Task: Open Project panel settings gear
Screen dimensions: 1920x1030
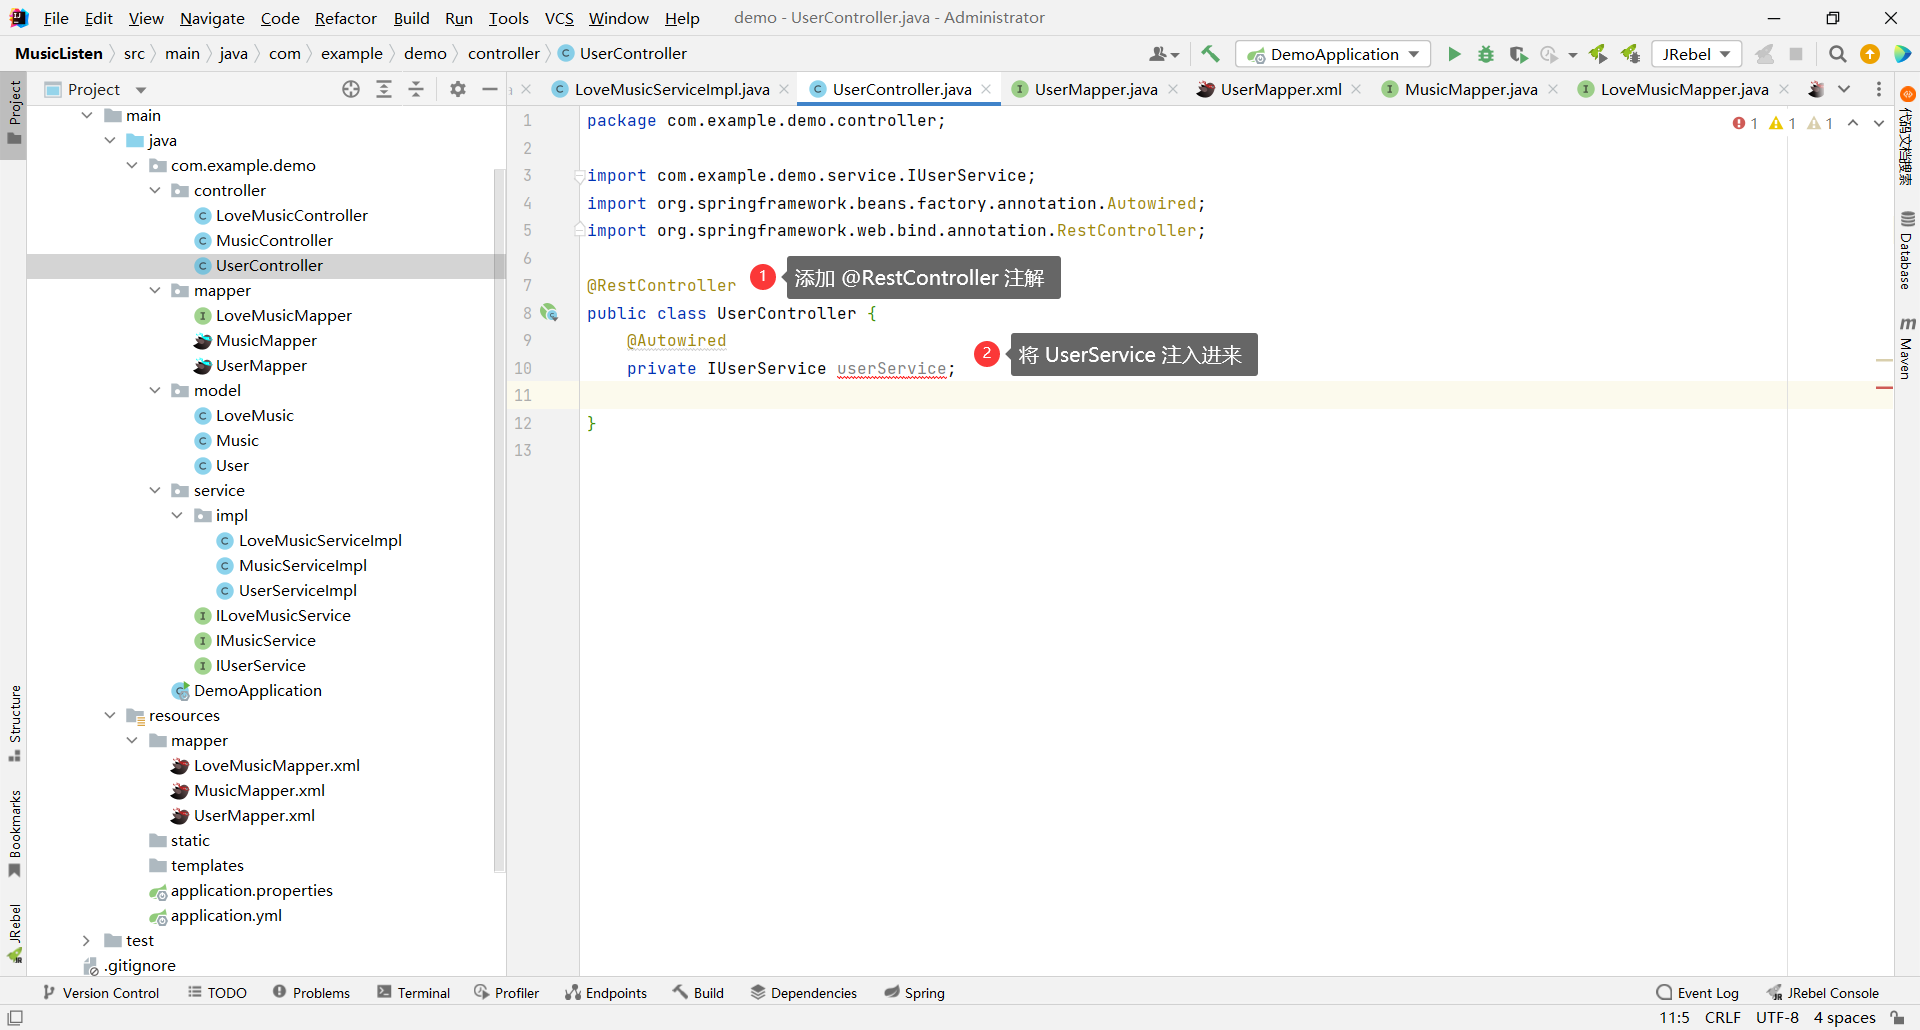Action: 458,89
